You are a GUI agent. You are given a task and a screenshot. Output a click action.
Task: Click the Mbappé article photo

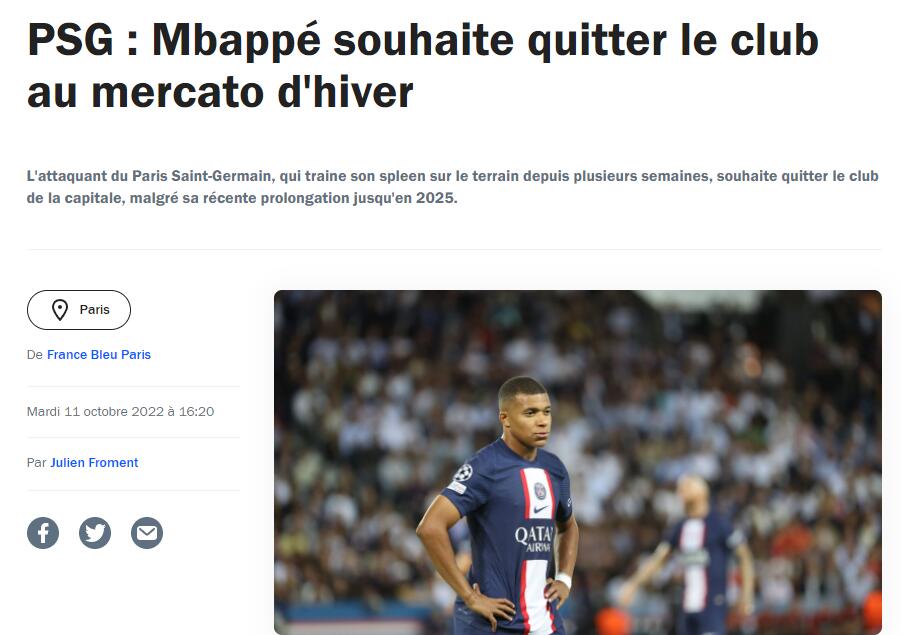[x=578, y=462]
